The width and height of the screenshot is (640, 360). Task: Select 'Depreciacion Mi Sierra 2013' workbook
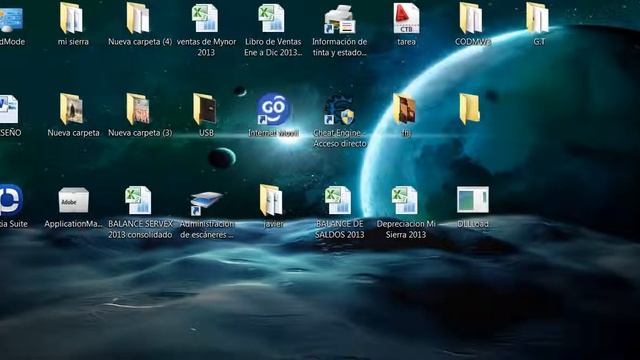(404, 200)
